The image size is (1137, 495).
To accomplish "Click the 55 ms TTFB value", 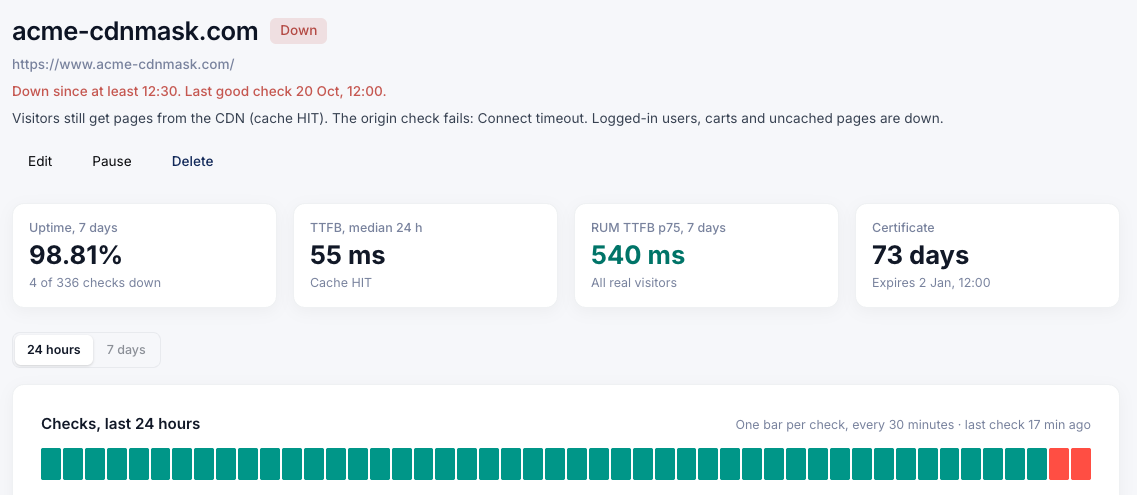I will (x=347, y=255).
